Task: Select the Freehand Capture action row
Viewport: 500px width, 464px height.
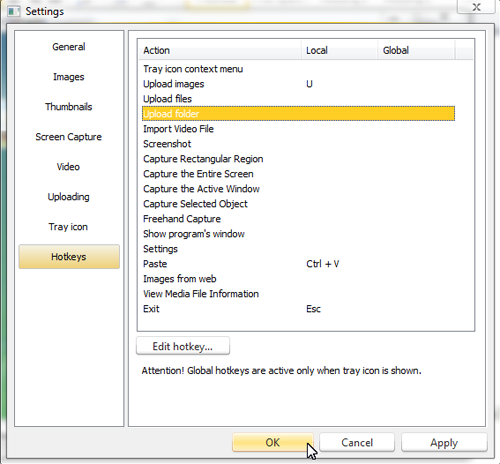Action: pyautogui.click(x=298, y=219)
